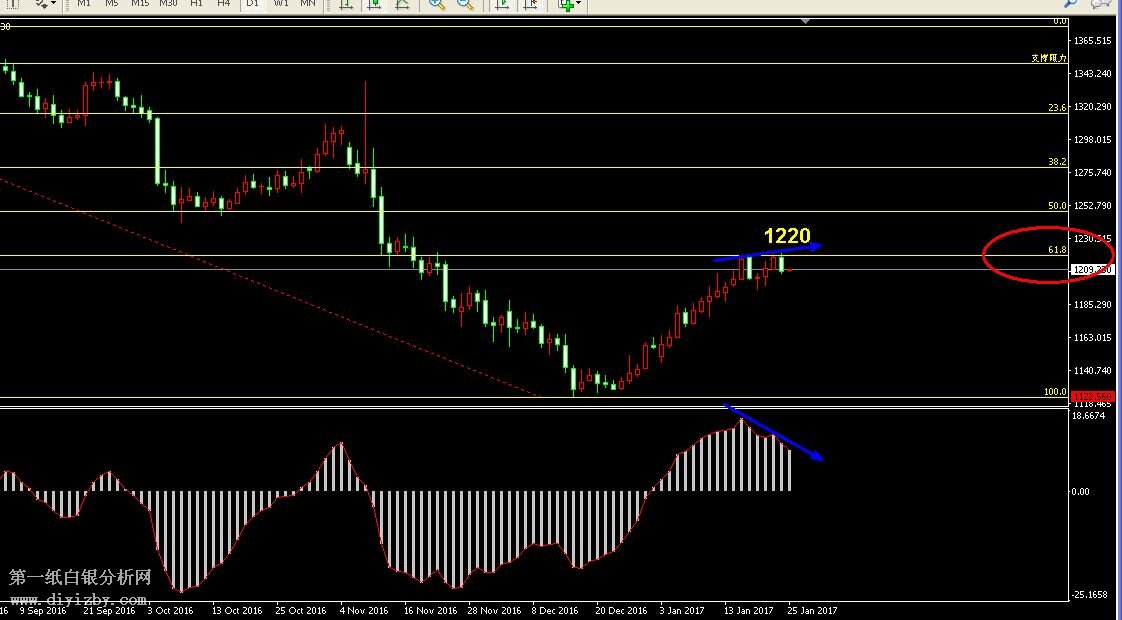The height and width of the screenshot is (620, 1122).
Task: Zoom in on the chart
Action: (437, 4)
